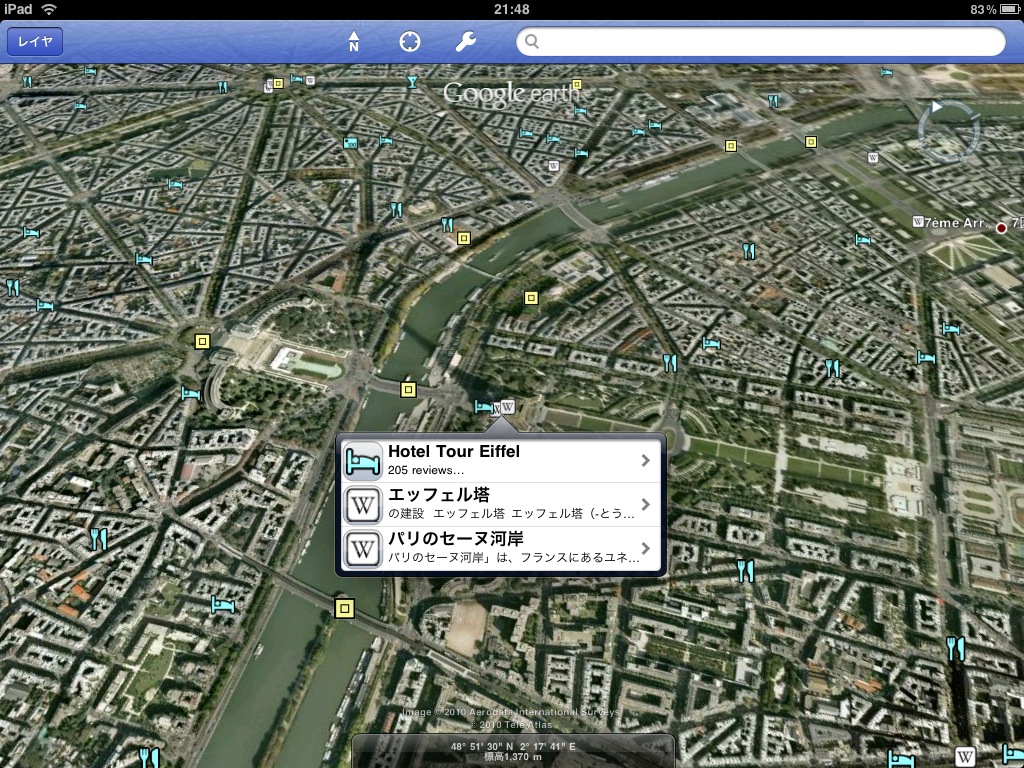Open settings with the wrench icon

465,41
